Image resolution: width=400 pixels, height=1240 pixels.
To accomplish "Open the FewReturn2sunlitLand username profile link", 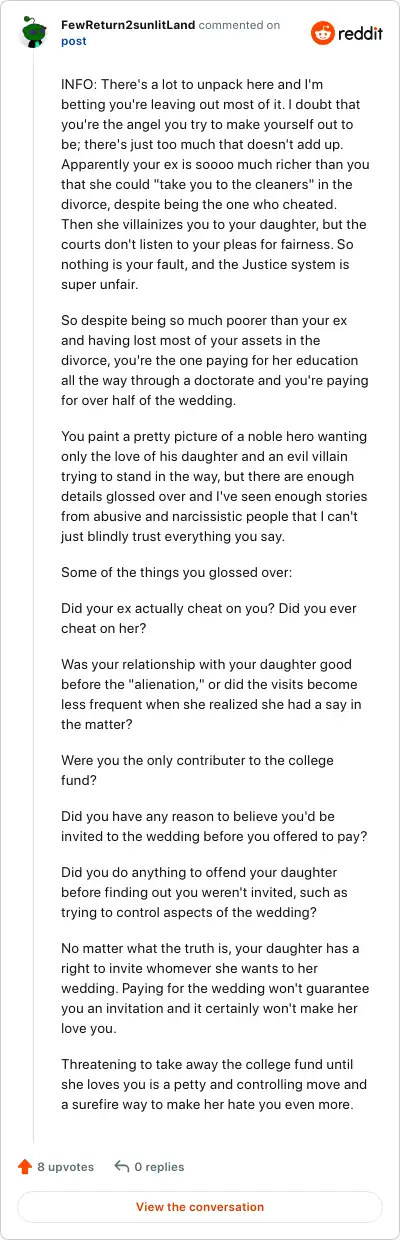I will click(128, 26).
